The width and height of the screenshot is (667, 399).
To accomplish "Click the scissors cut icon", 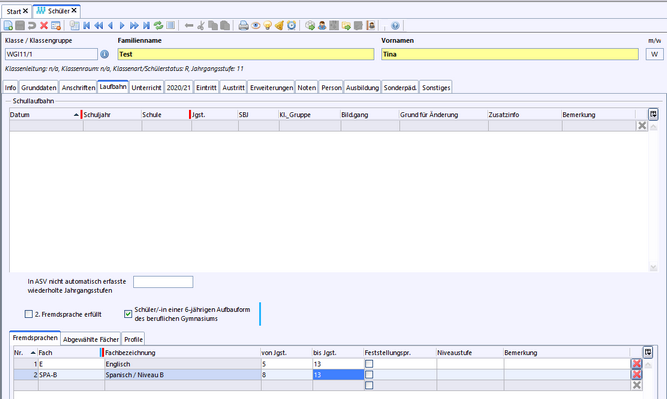I will click(201, 26).
